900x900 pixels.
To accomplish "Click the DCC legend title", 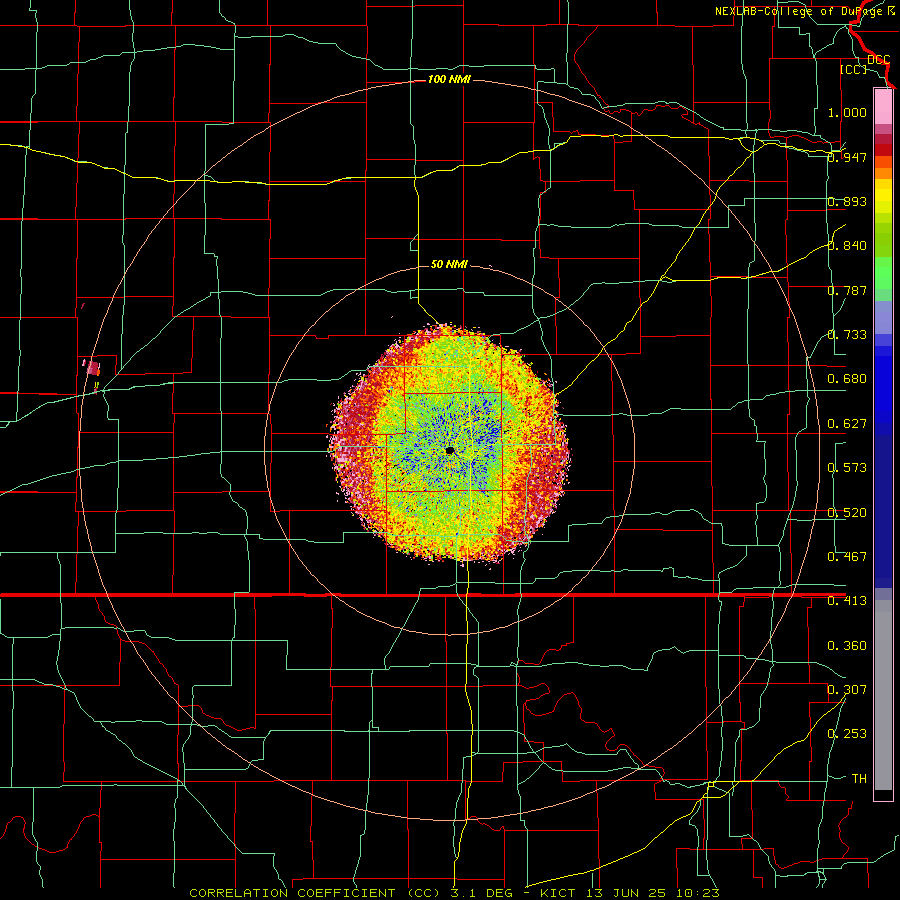I will coord(878,60).
